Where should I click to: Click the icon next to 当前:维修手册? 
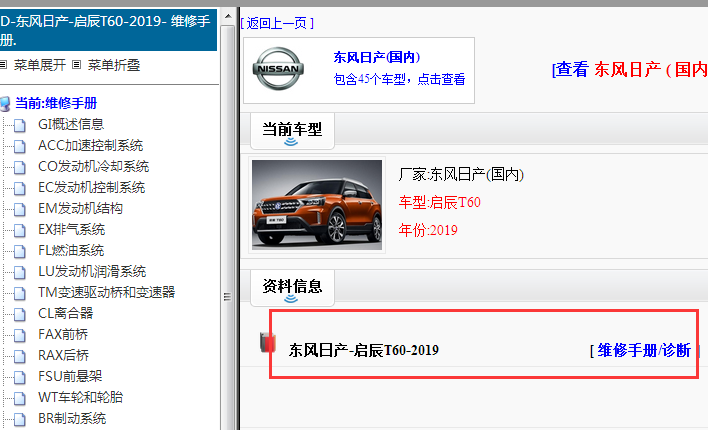point(5,104)
